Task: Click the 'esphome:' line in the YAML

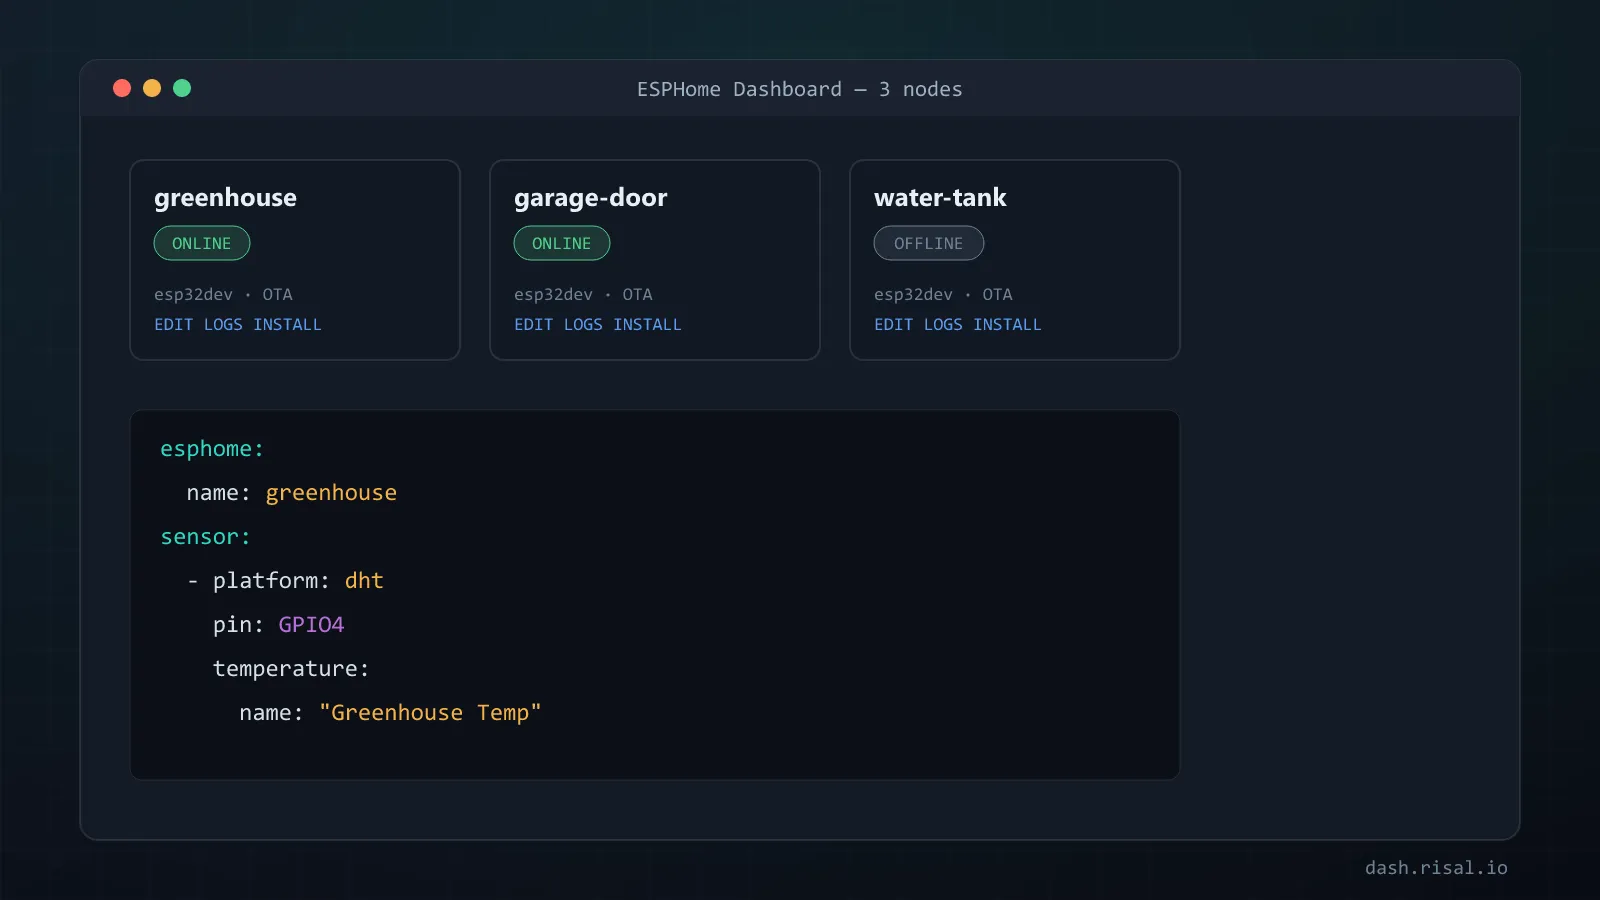Action: point(212,449)
